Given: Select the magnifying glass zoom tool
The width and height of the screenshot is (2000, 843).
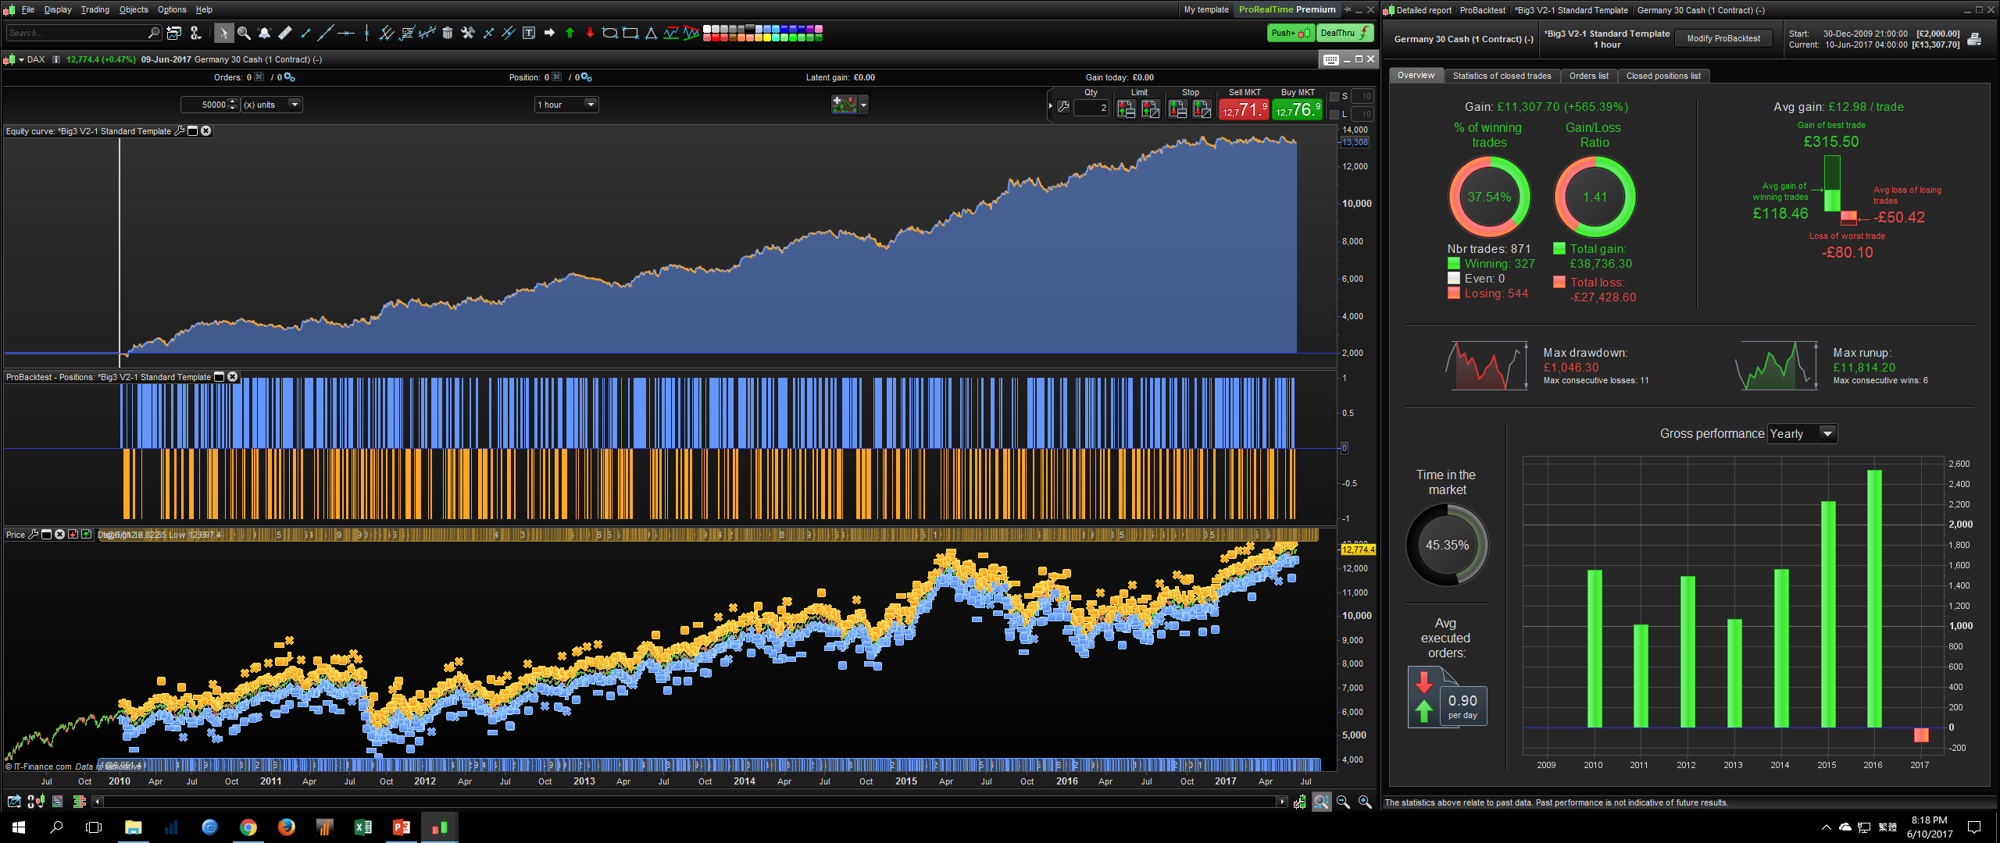Looking at the screenshot, I should click(x=244, y=33).
